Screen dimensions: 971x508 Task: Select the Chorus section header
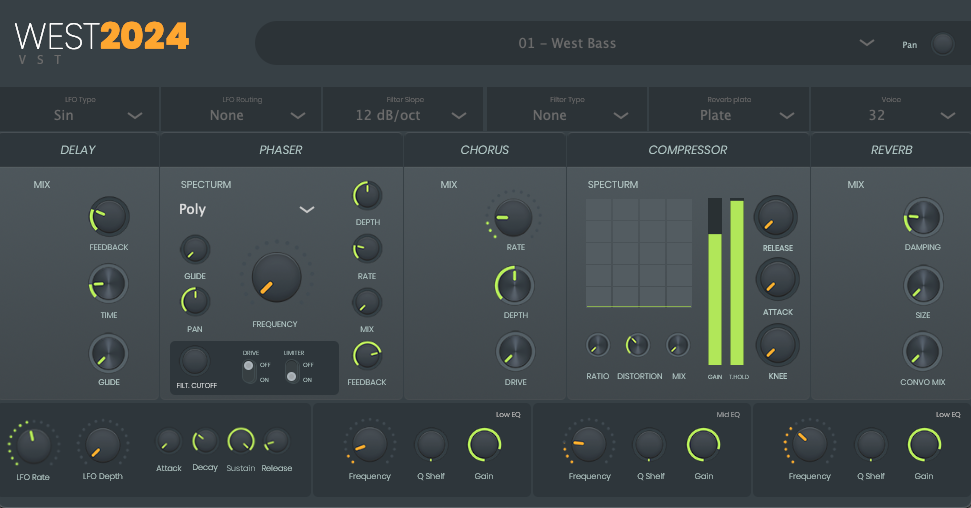click(x=485, y=150)
